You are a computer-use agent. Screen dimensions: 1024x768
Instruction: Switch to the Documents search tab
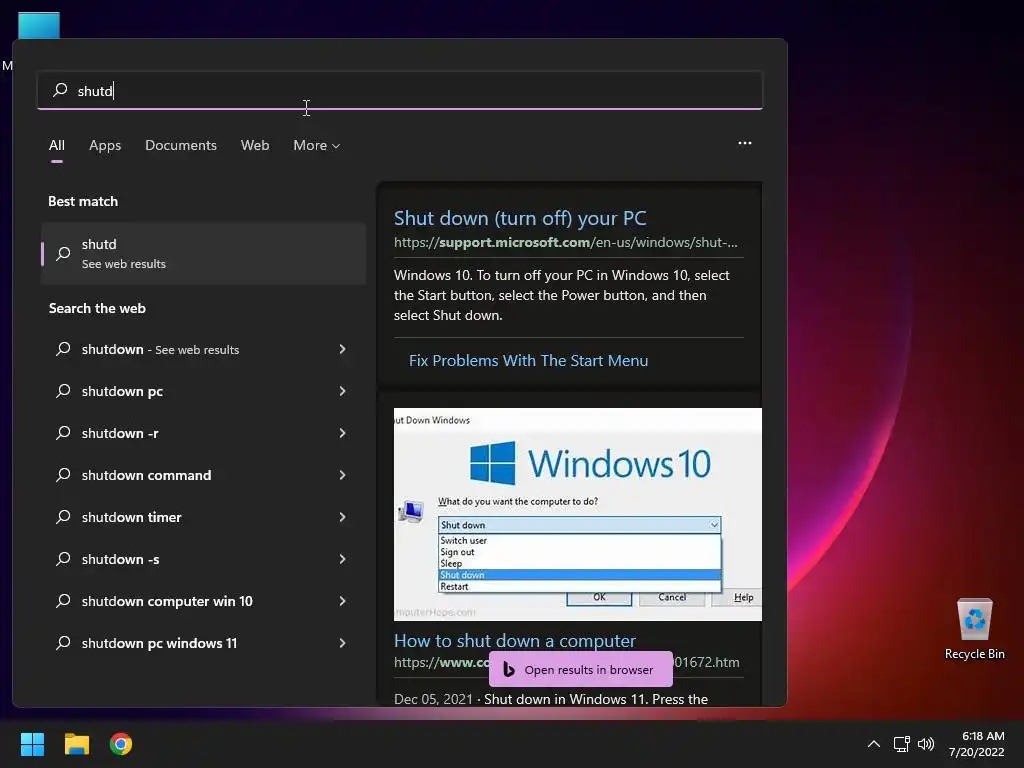tap(181, 146)
